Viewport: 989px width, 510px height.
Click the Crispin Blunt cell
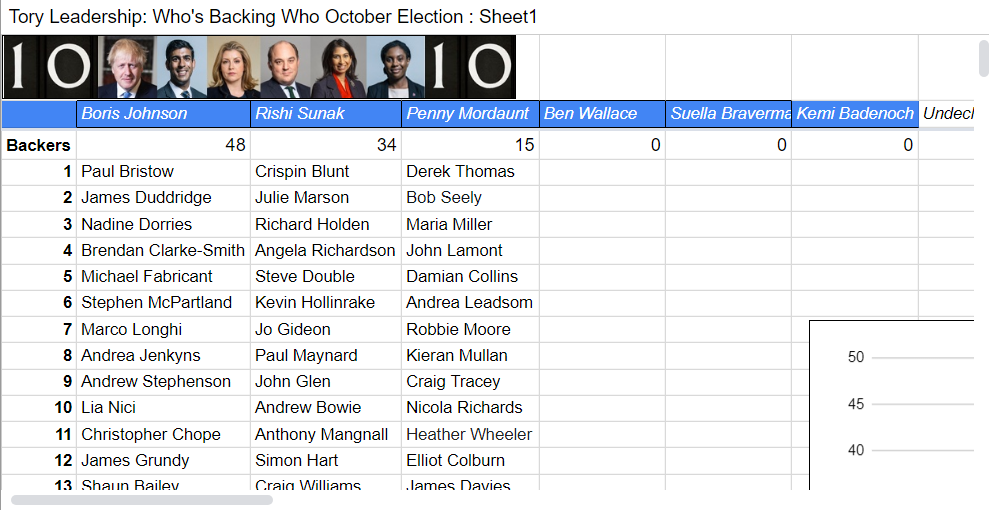(x=326, y=172)
